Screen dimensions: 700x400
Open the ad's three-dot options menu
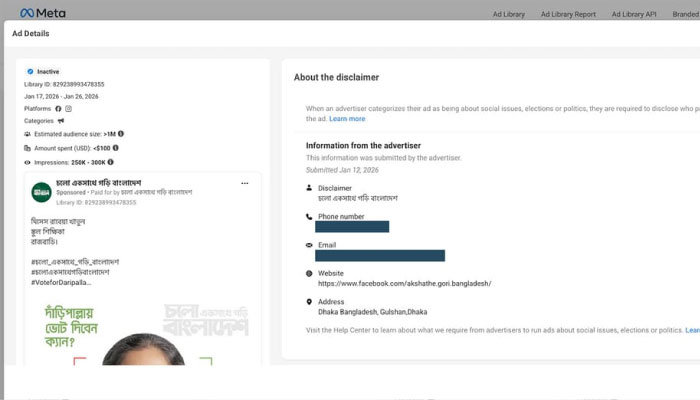coord(245,183)
